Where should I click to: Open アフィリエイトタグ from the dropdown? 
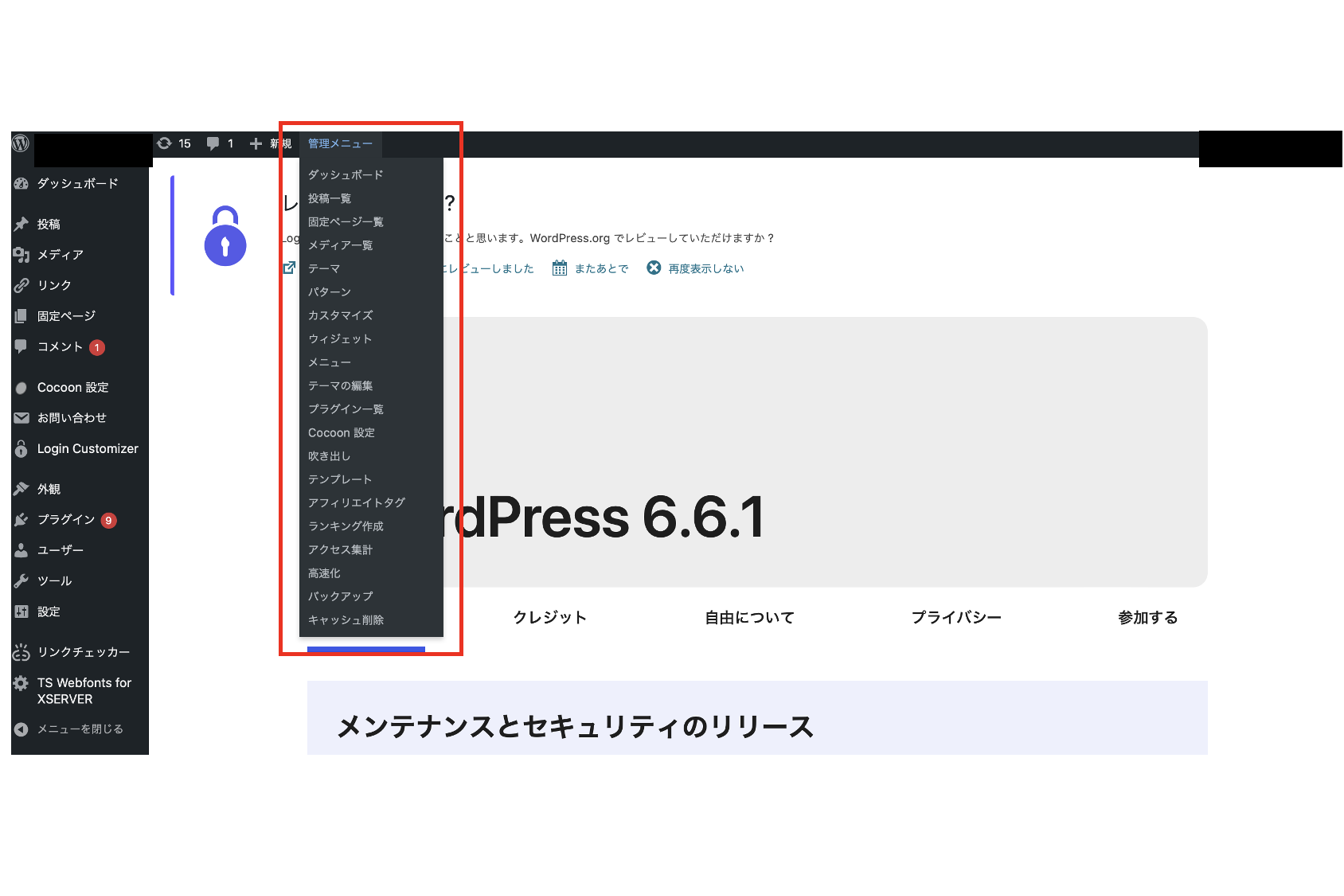(x=371, y=503)
